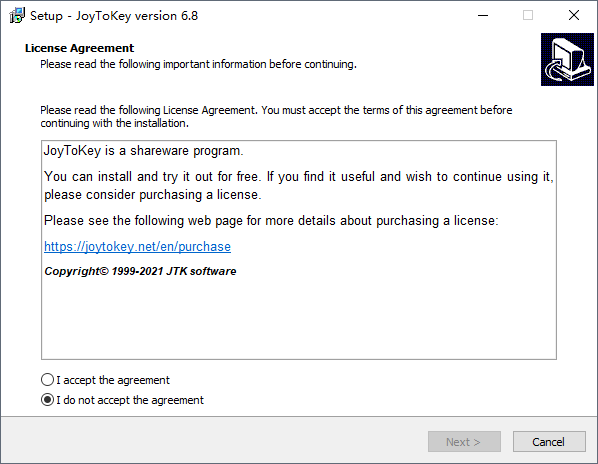
Task: Click "Please see the following web page" line
Action: [271, 221]
